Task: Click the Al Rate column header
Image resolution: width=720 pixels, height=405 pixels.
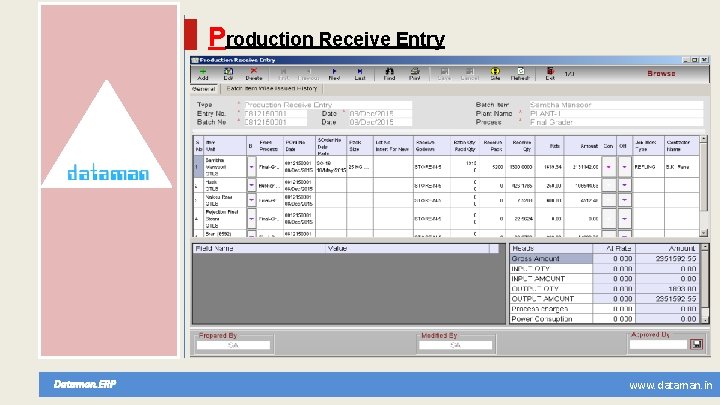Action: (614, 248)
